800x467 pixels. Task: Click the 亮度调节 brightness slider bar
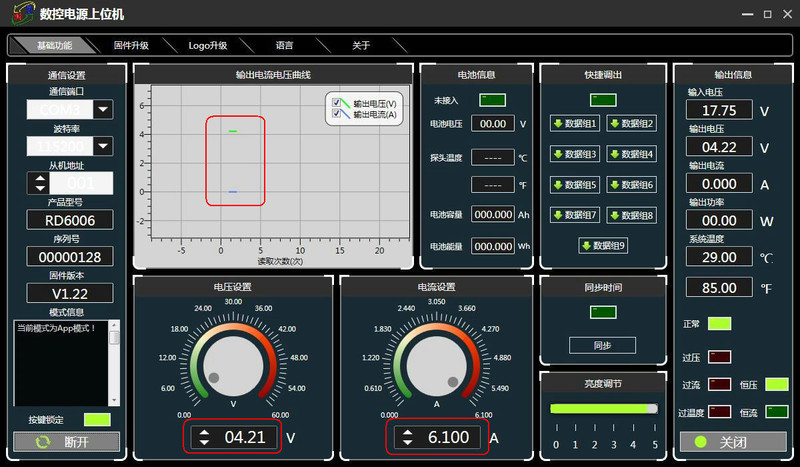point(603,409)
